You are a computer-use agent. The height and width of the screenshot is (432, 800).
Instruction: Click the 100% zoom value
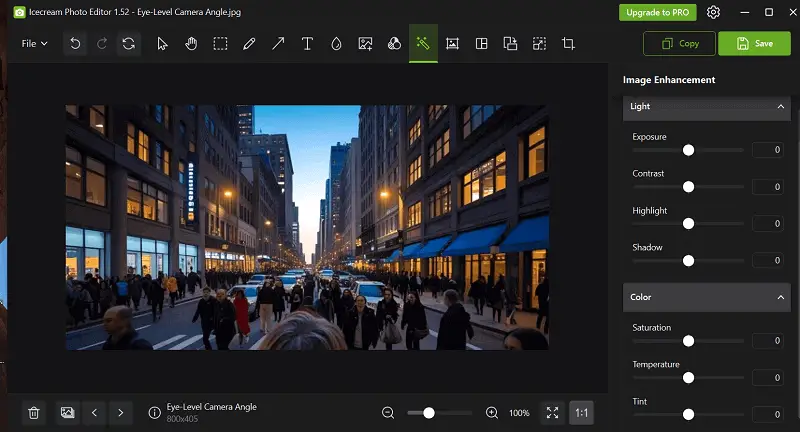[519, 413]
